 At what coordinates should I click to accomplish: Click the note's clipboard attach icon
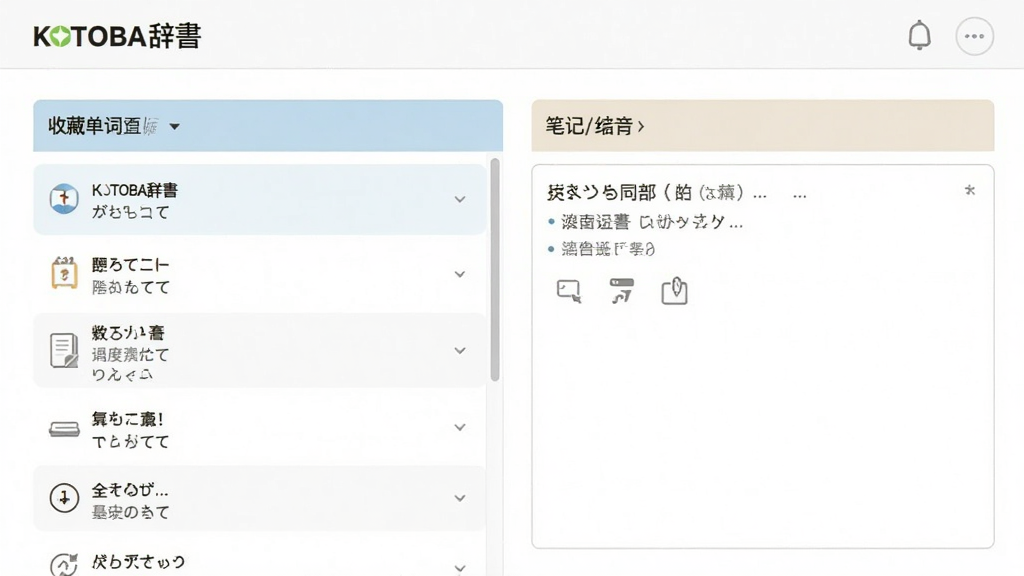tap(674, 291)
